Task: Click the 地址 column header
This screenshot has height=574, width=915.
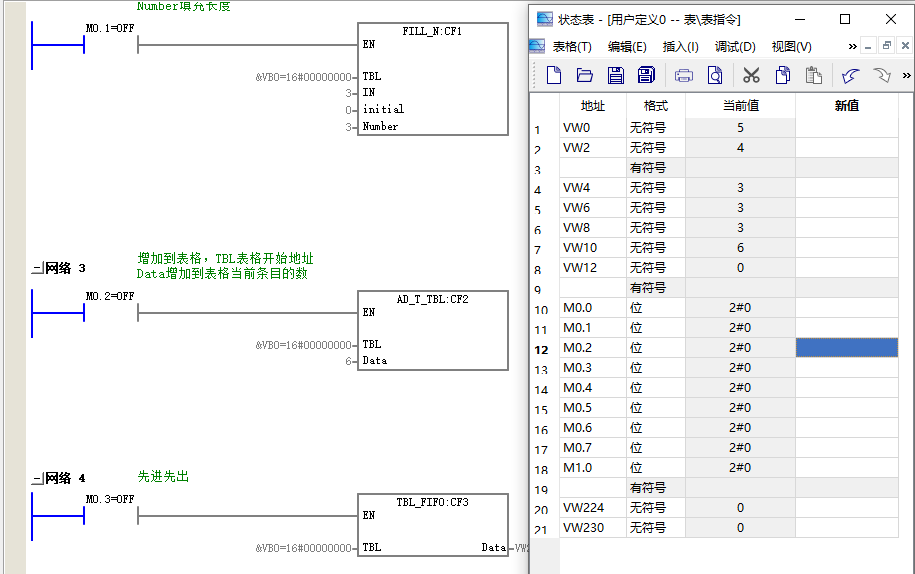Action: click(593, 106)
